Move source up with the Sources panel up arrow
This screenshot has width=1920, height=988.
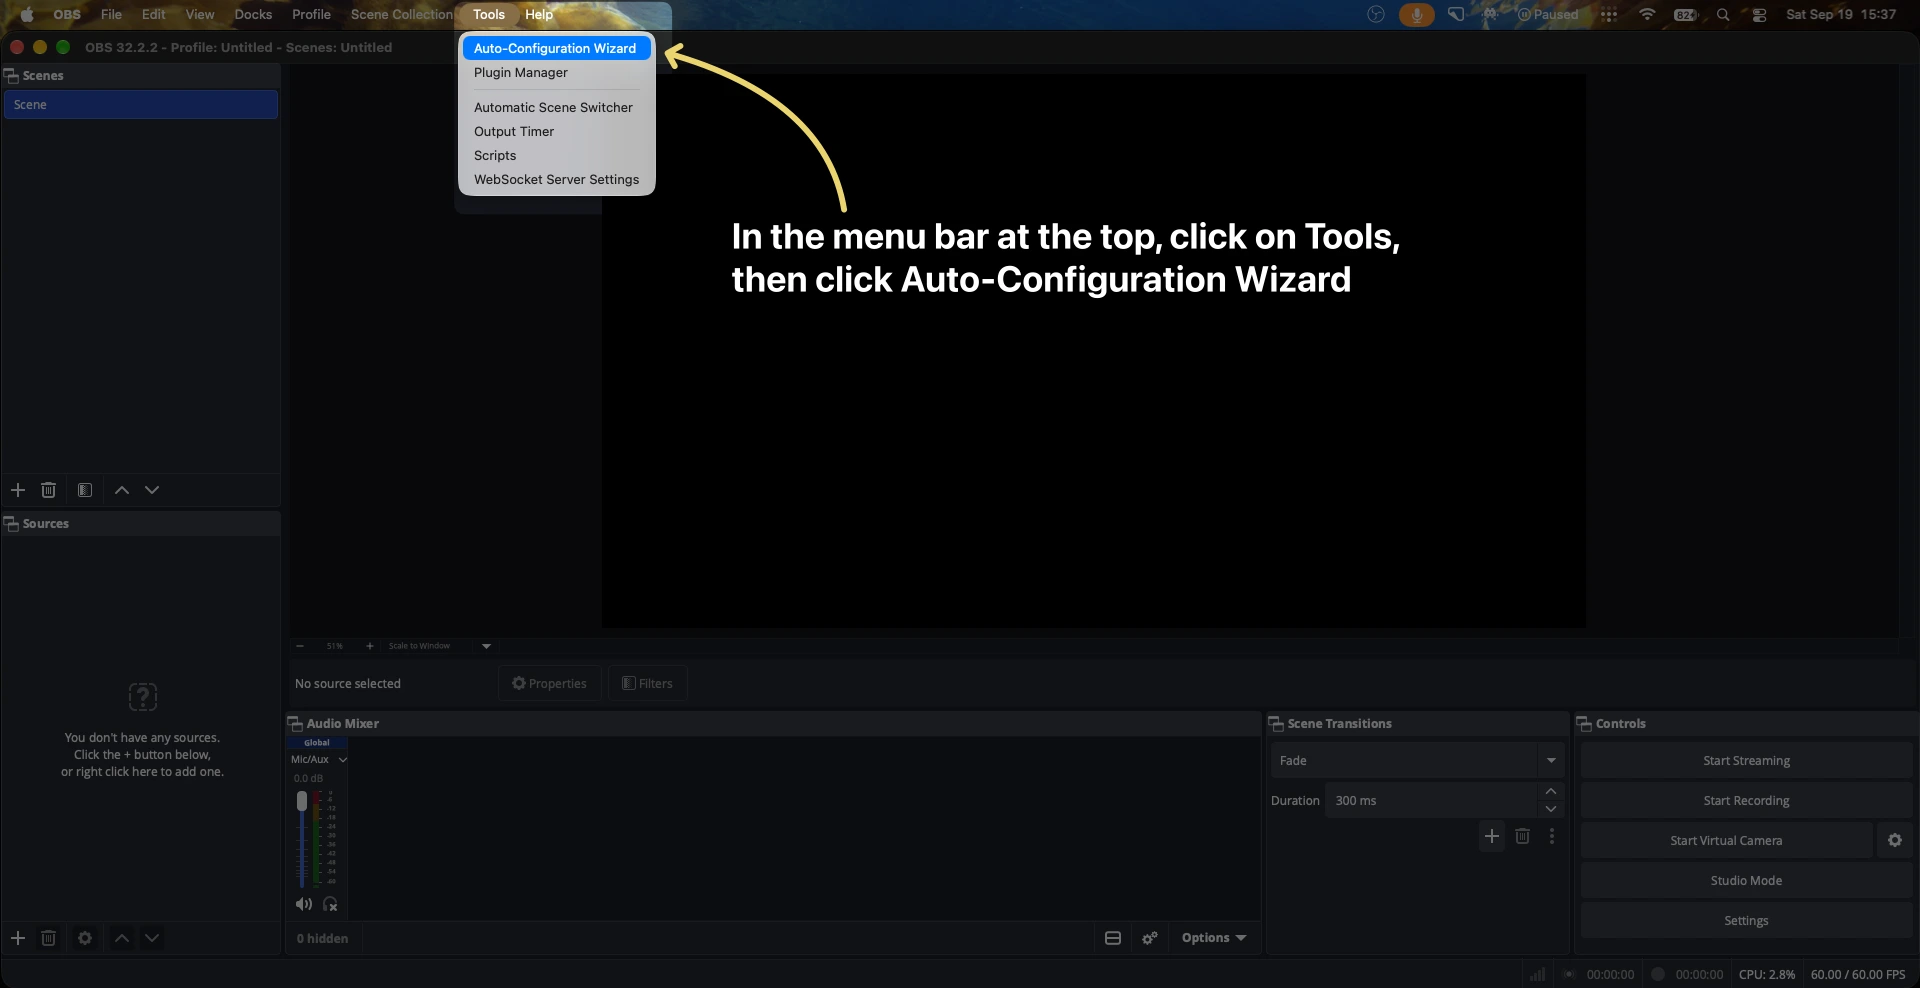[x=122, y=938]
